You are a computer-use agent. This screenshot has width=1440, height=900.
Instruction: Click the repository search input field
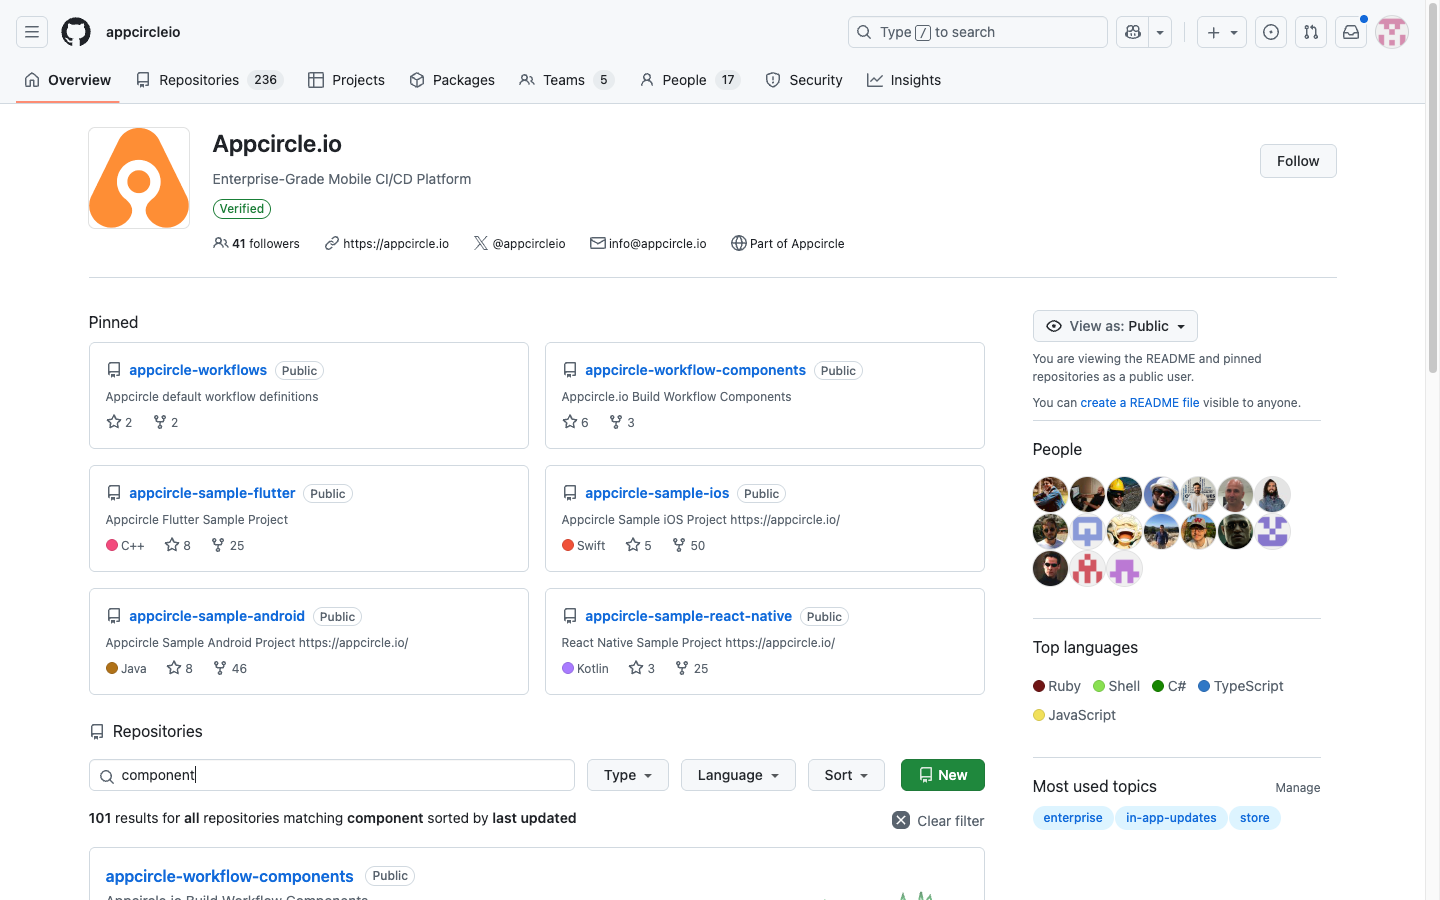[x=340, y=775]
